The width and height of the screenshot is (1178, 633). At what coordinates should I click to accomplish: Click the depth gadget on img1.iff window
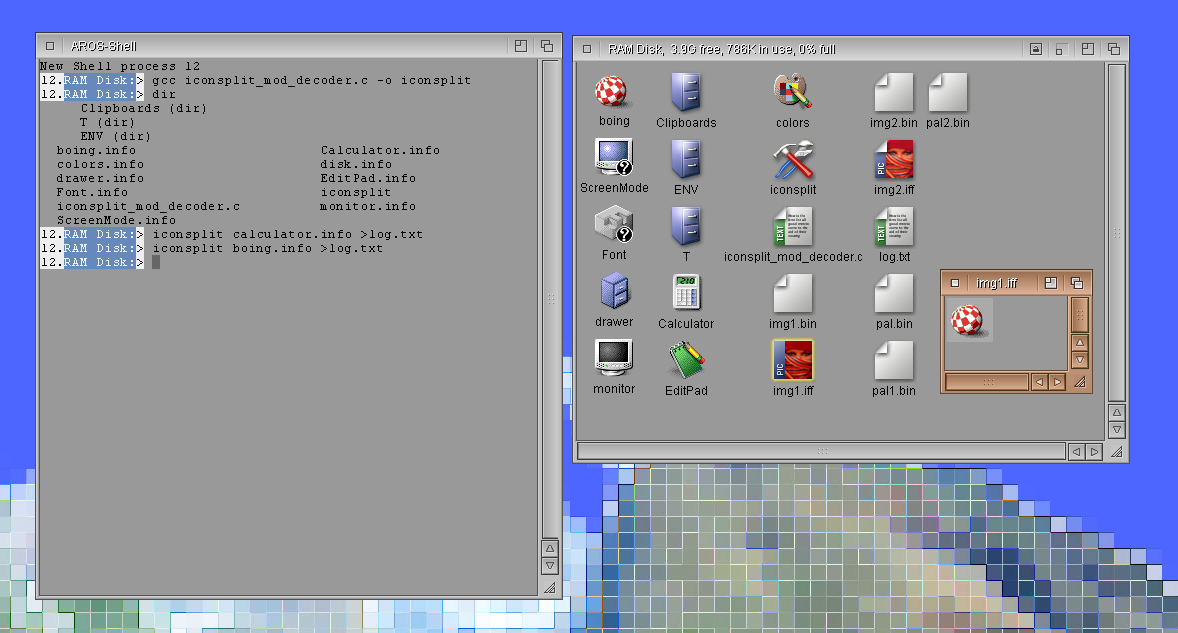click(x=1077, y=283)
